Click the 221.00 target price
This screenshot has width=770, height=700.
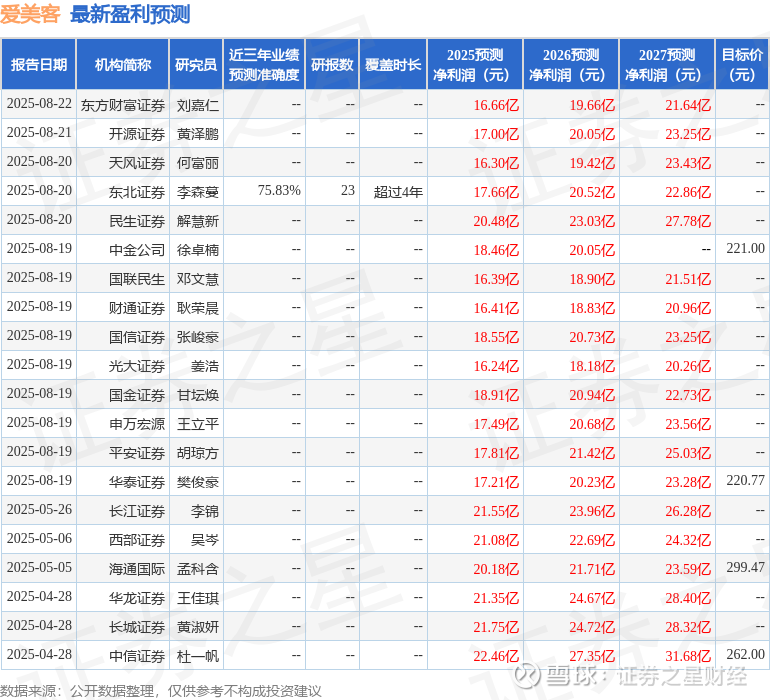tap(745, 249)
